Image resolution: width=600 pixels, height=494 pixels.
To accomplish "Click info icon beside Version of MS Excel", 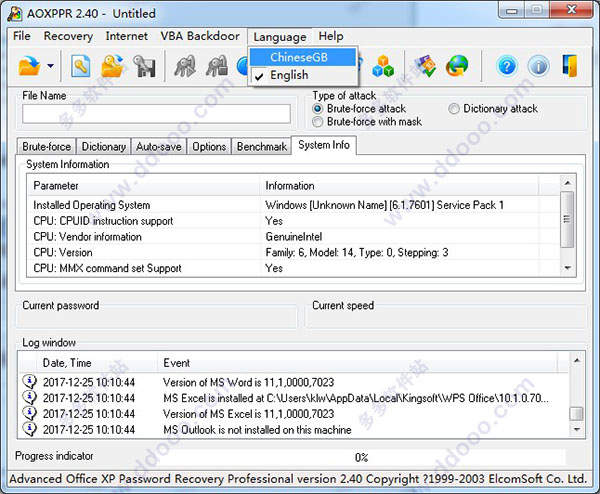I will point(29,413).
